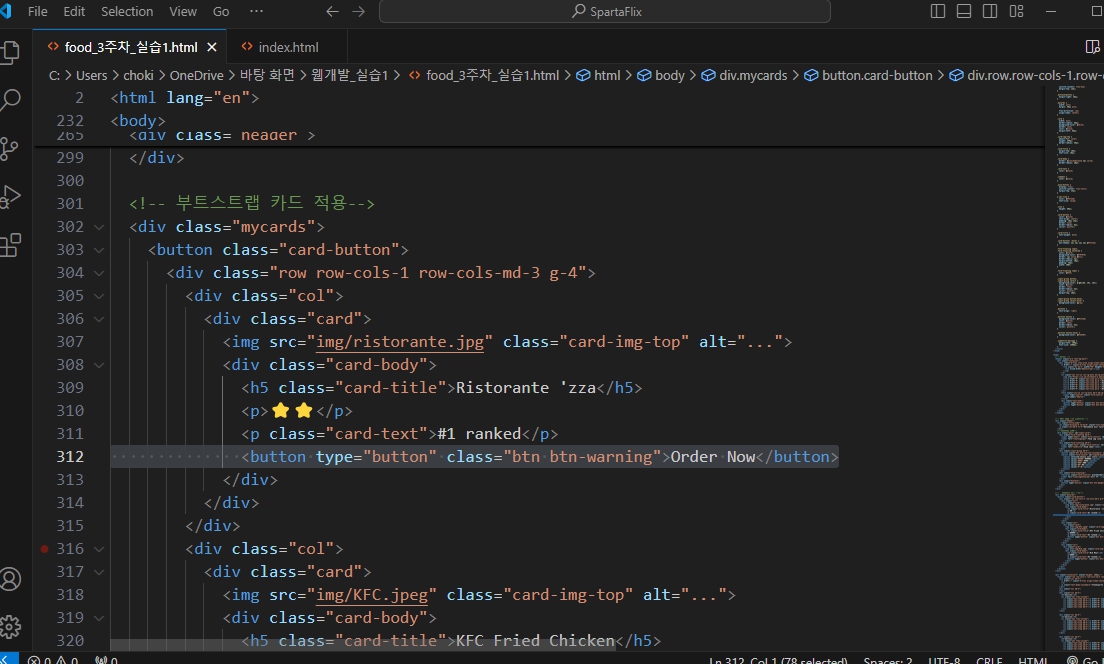
Task: Fold the row div at line 304
Action: tap(99, 273)
